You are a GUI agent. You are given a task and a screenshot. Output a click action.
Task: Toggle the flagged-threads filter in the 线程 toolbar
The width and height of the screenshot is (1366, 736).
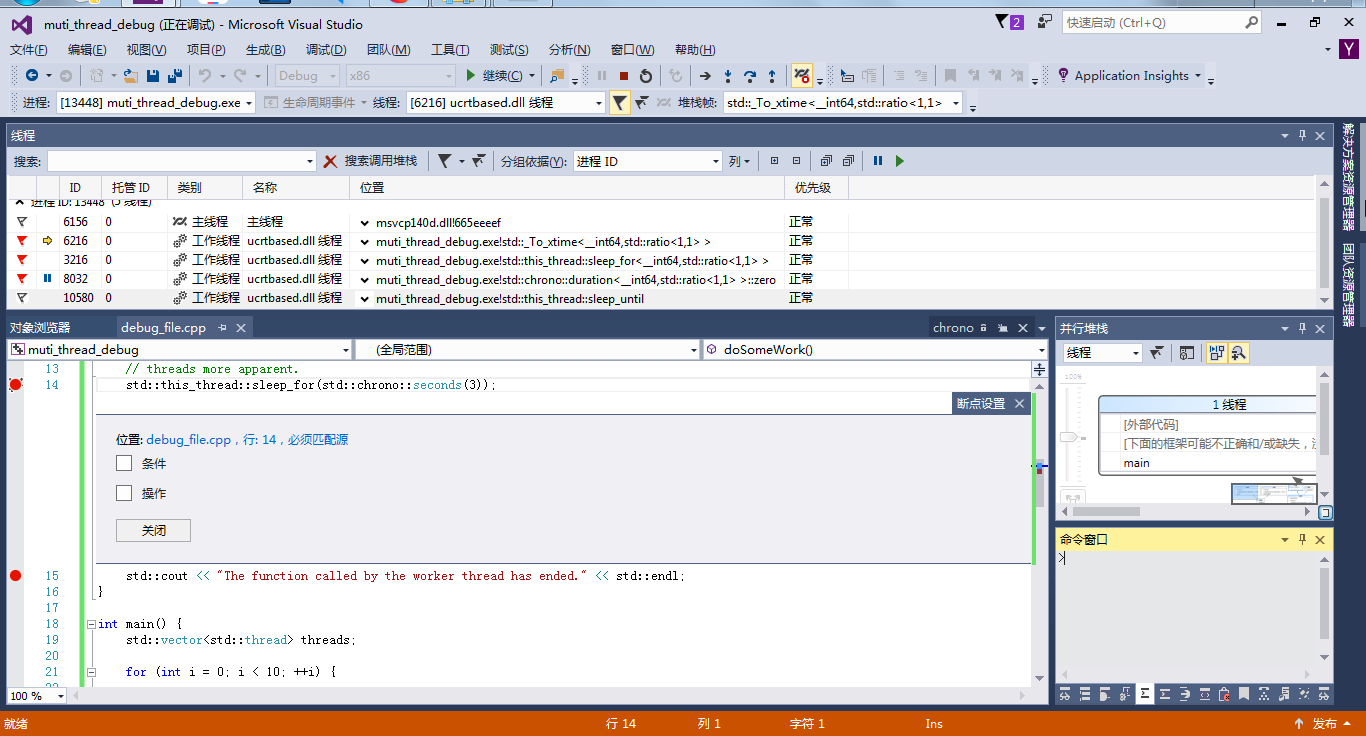pos(442,161)
